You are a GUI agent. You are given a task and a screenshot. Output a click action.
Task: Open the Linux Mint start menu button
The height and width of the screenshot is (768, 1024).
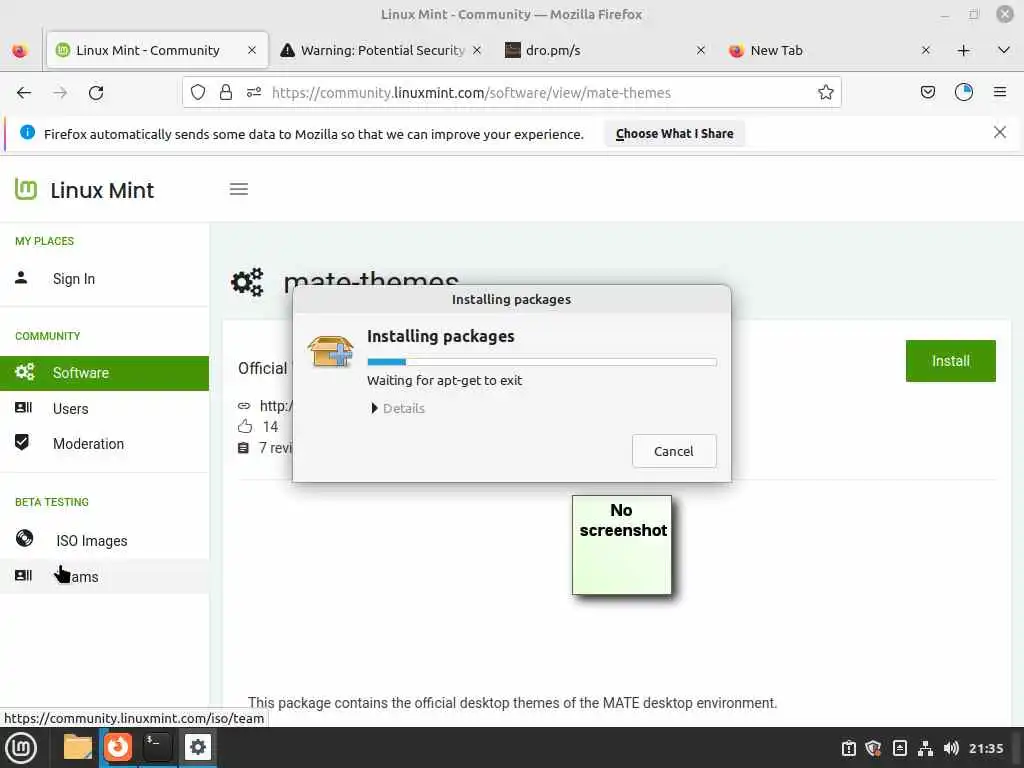[x=21, y=748]
